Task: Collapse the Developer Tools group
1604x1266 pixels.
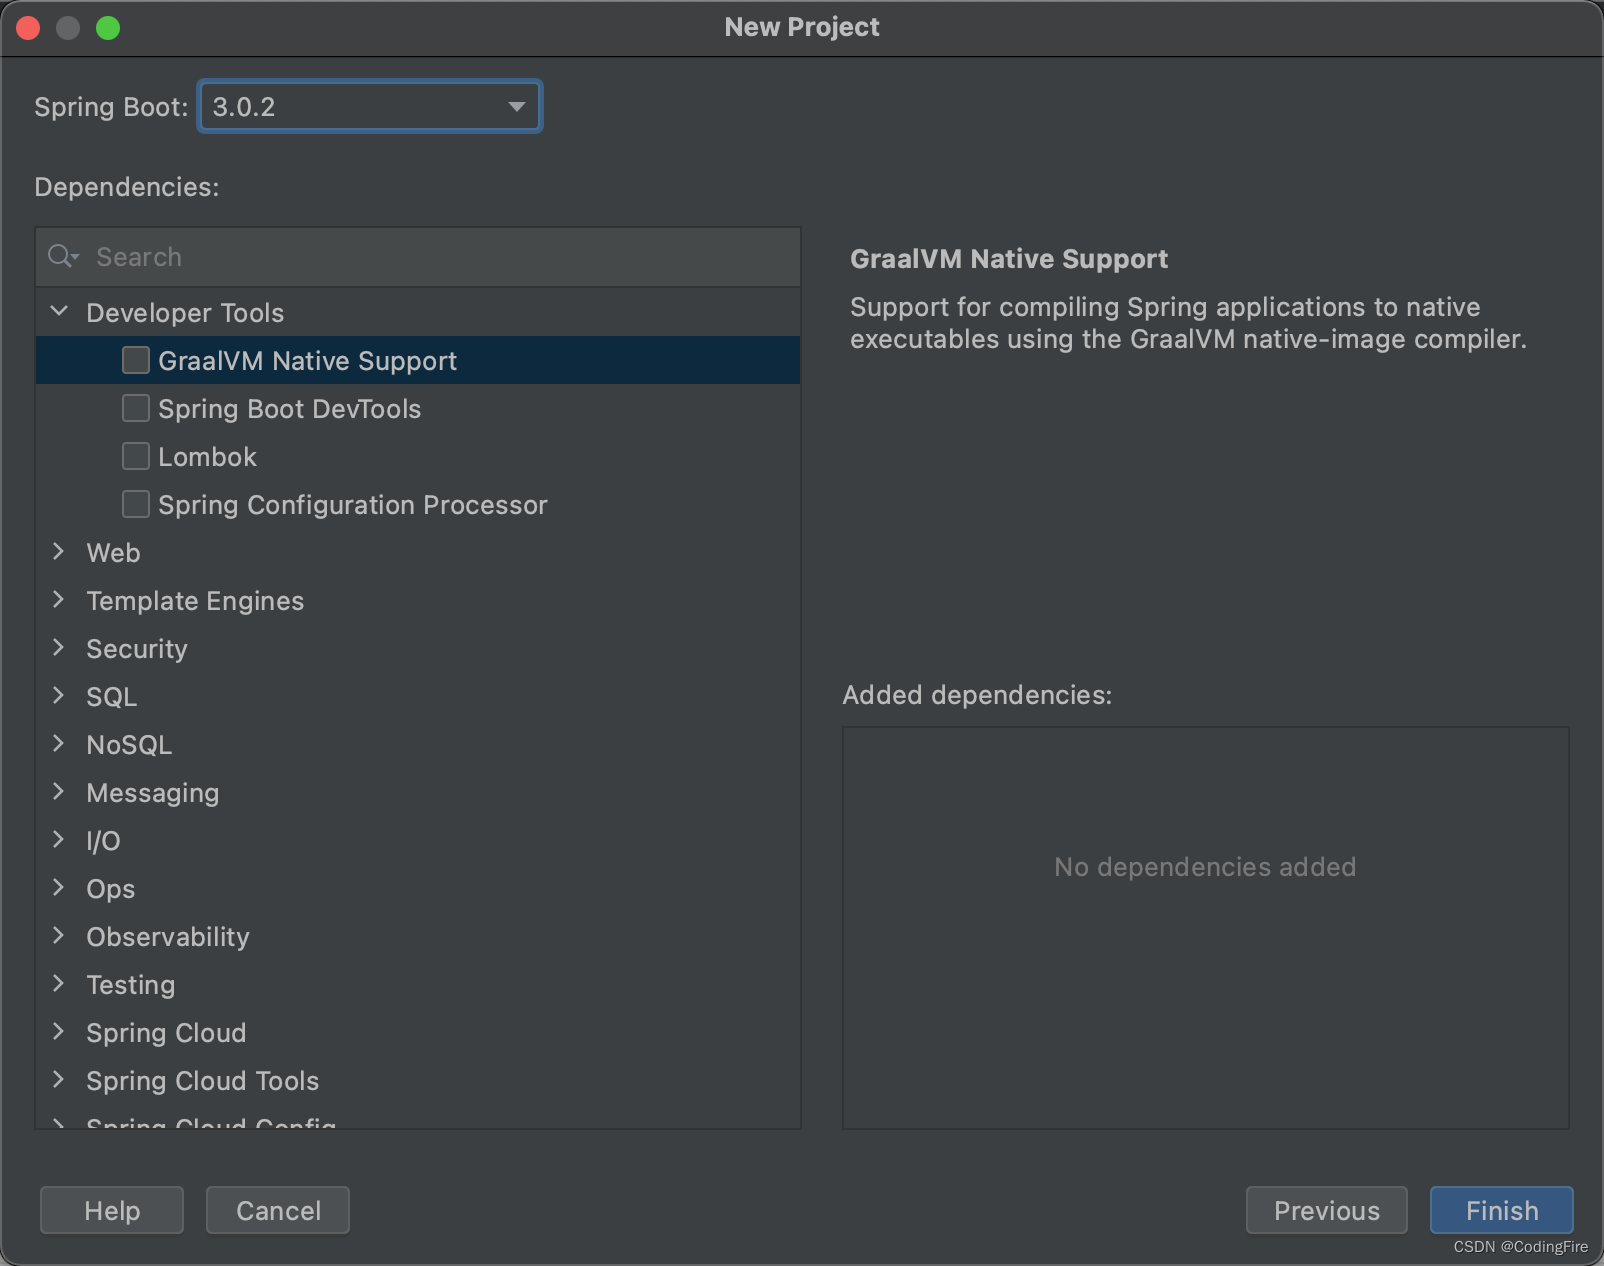Action: point(59,312)
